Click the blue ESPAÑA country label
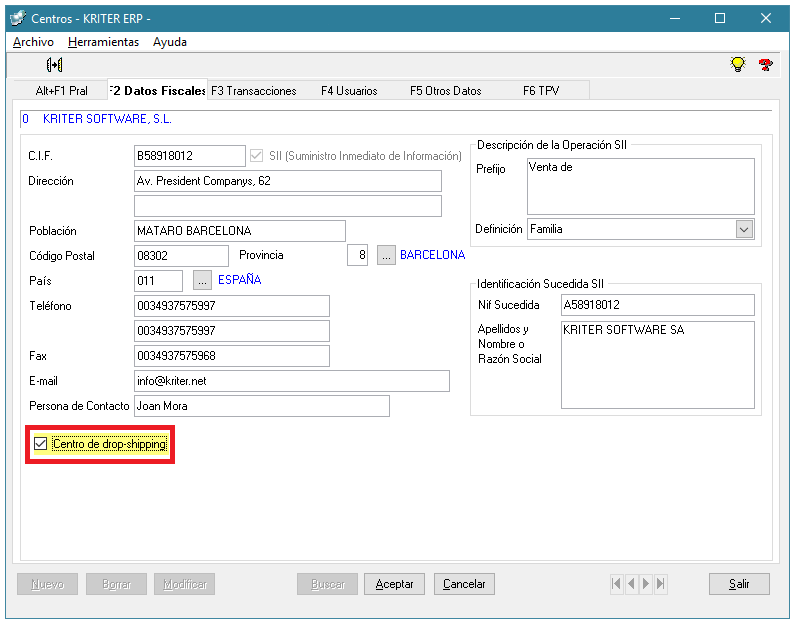Viewport: 794px width, 622px height. click(x=240, y=280)
